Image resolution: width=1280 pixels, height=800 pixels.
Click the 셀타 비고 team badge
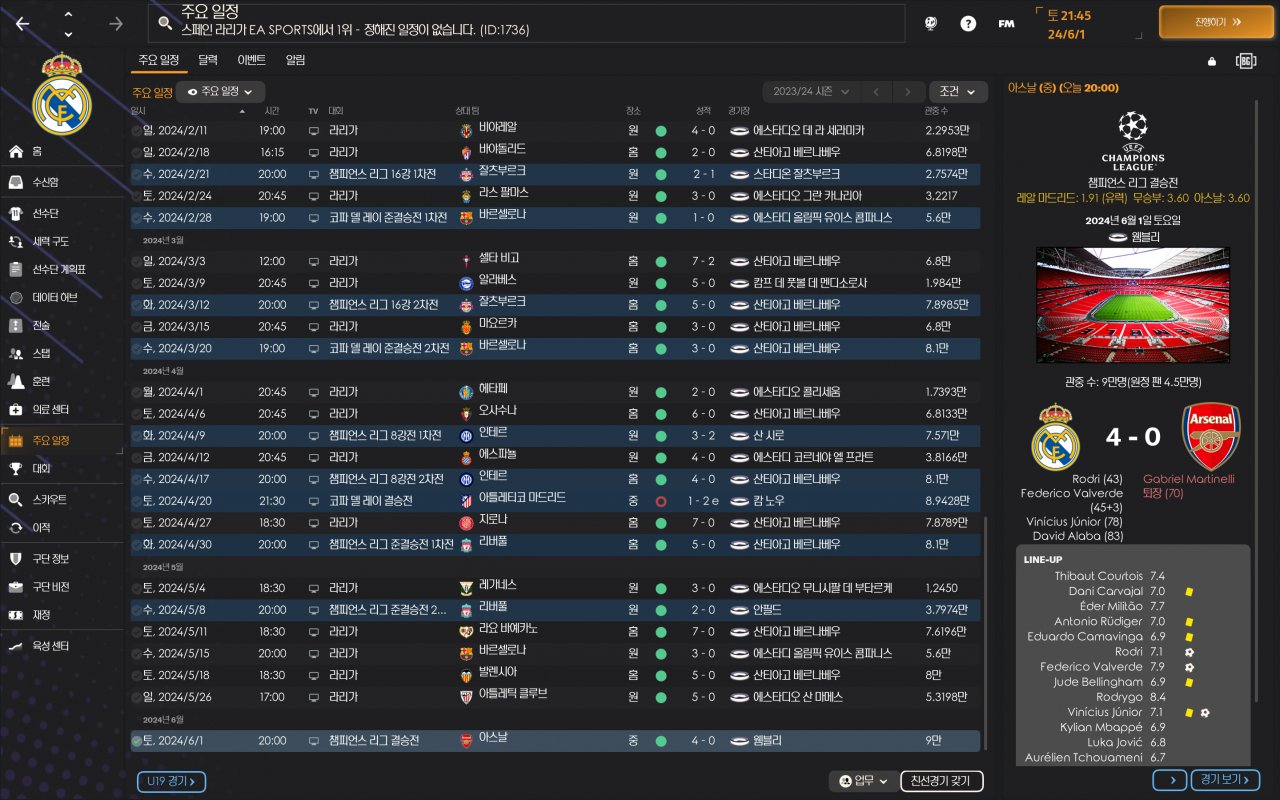point(466,261)
